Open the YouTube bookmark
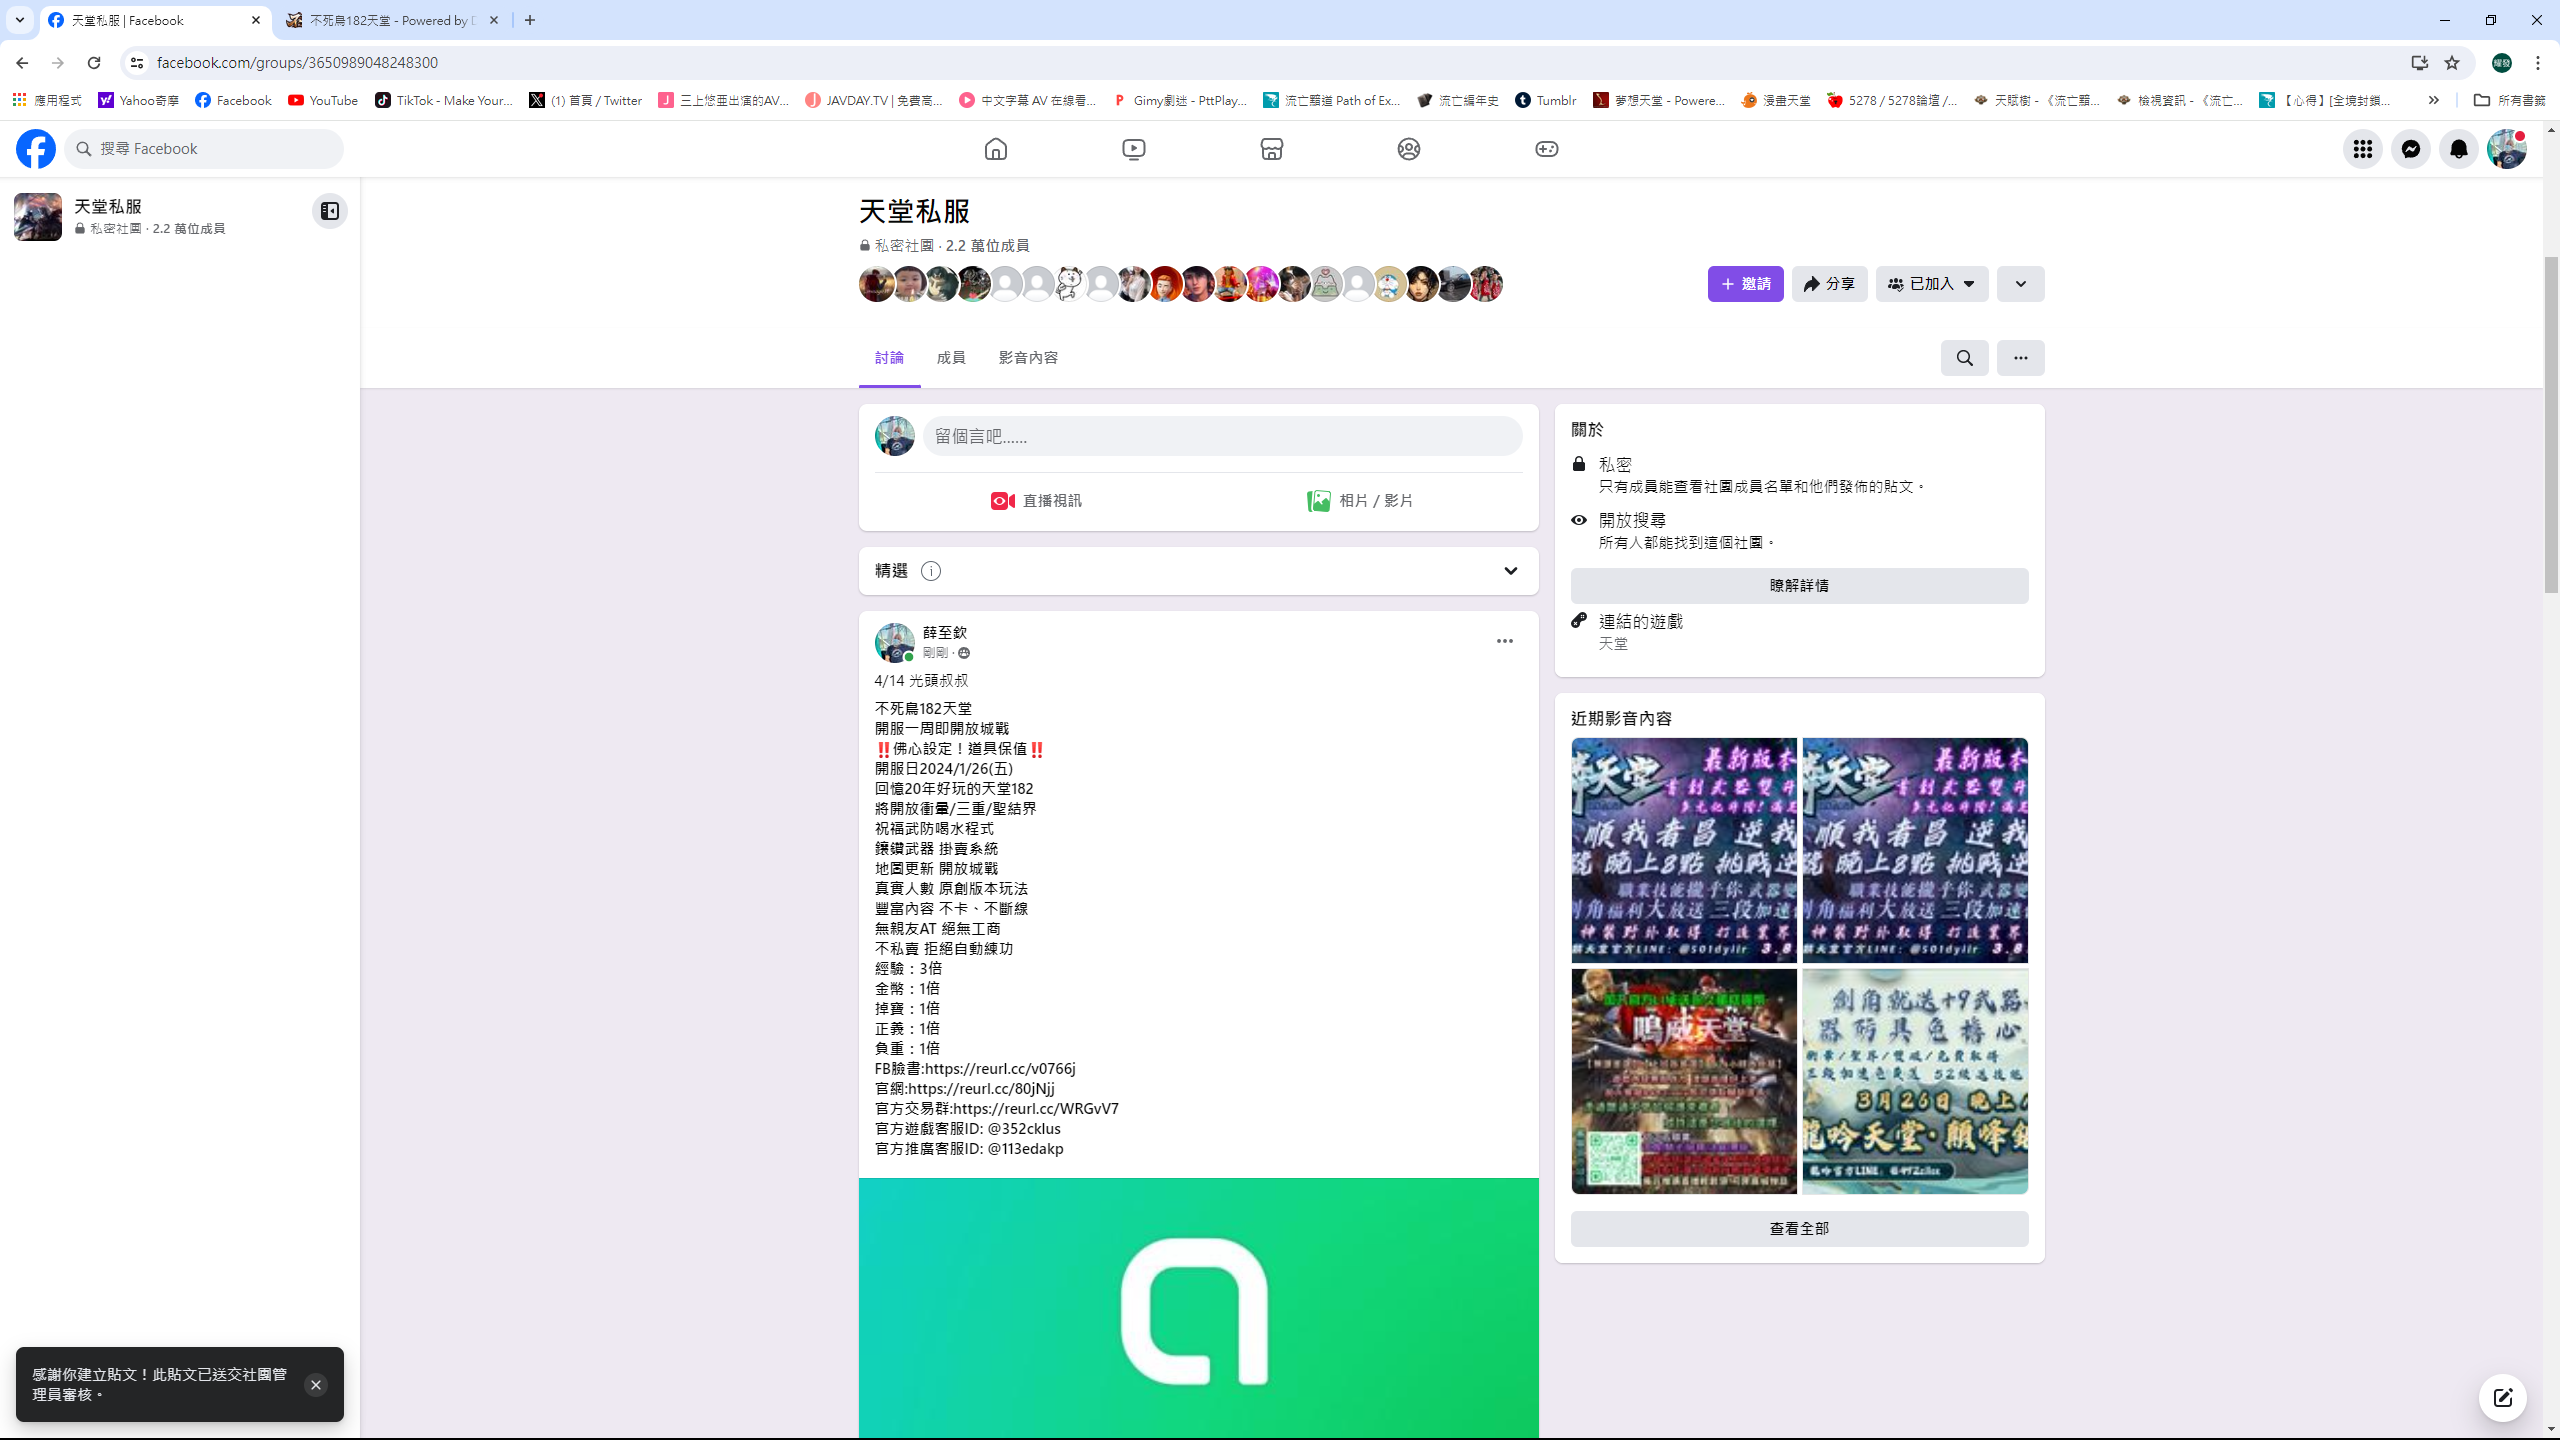The image size is (2560, 1440). (x=322, y=100)
